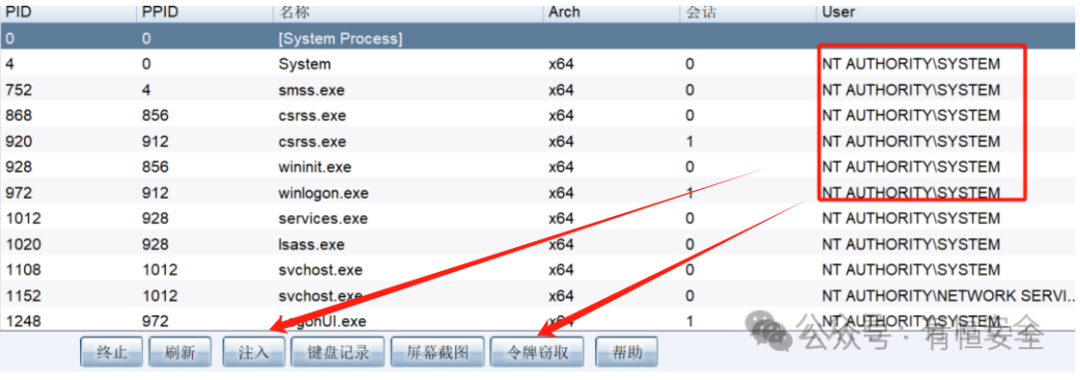This screenshot has width=1080, height=380.
Task: Select the winlogon.exe process
Action: point(323,193)
